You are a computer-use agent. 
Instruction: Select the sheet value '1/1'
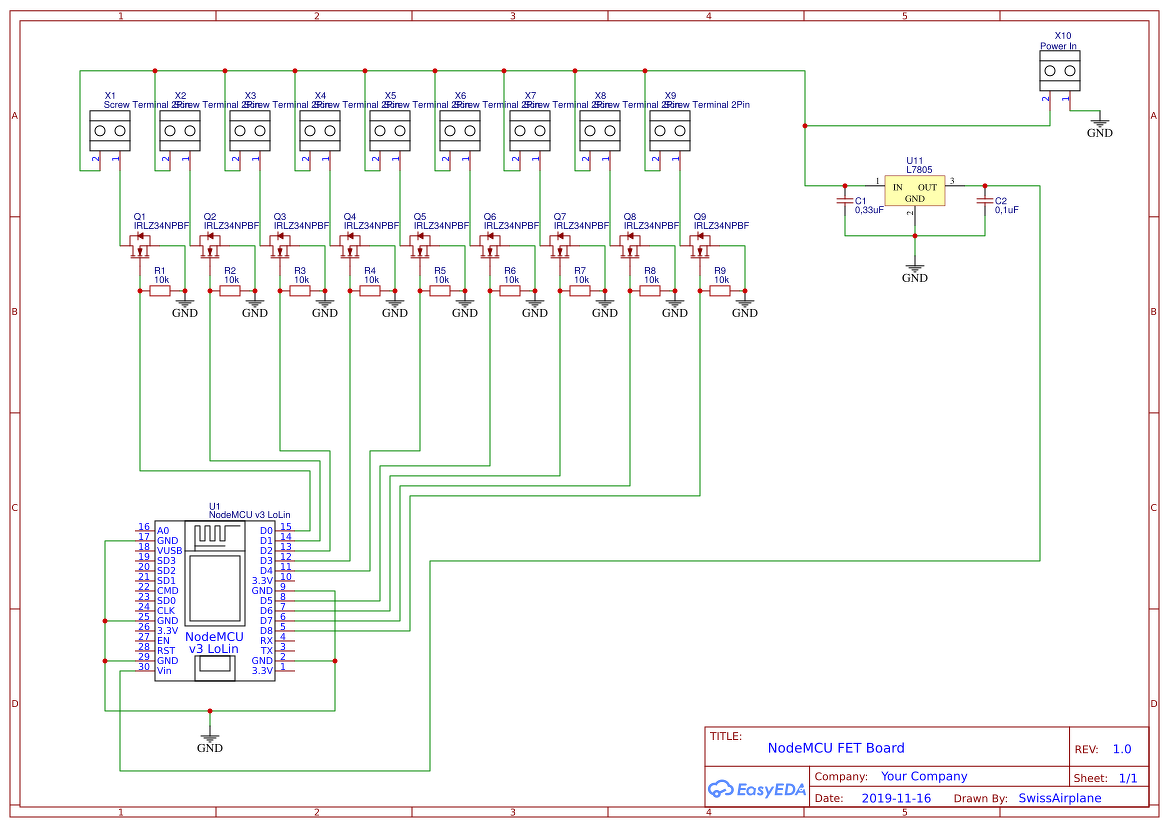[x=1128, y=779]
